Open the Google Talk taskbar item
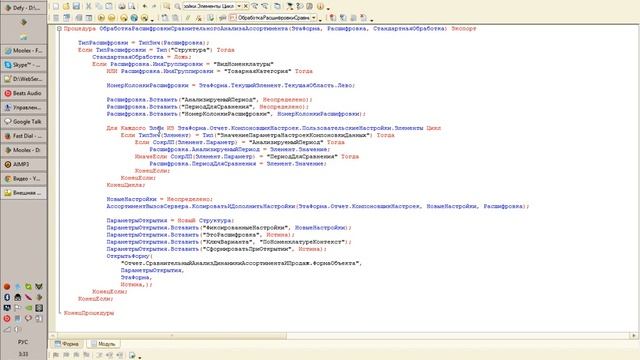 [24, 122]
